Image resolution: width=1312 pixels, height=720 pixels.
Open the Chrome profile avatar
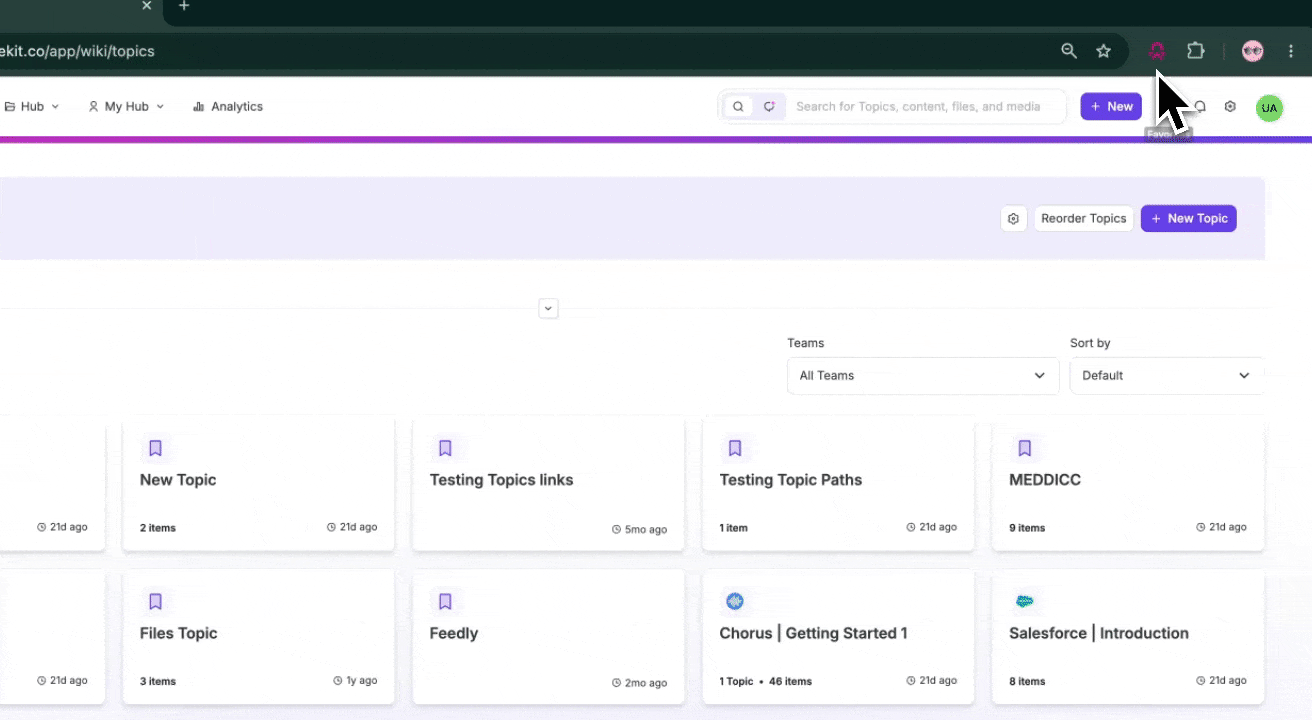point(1252,51)
